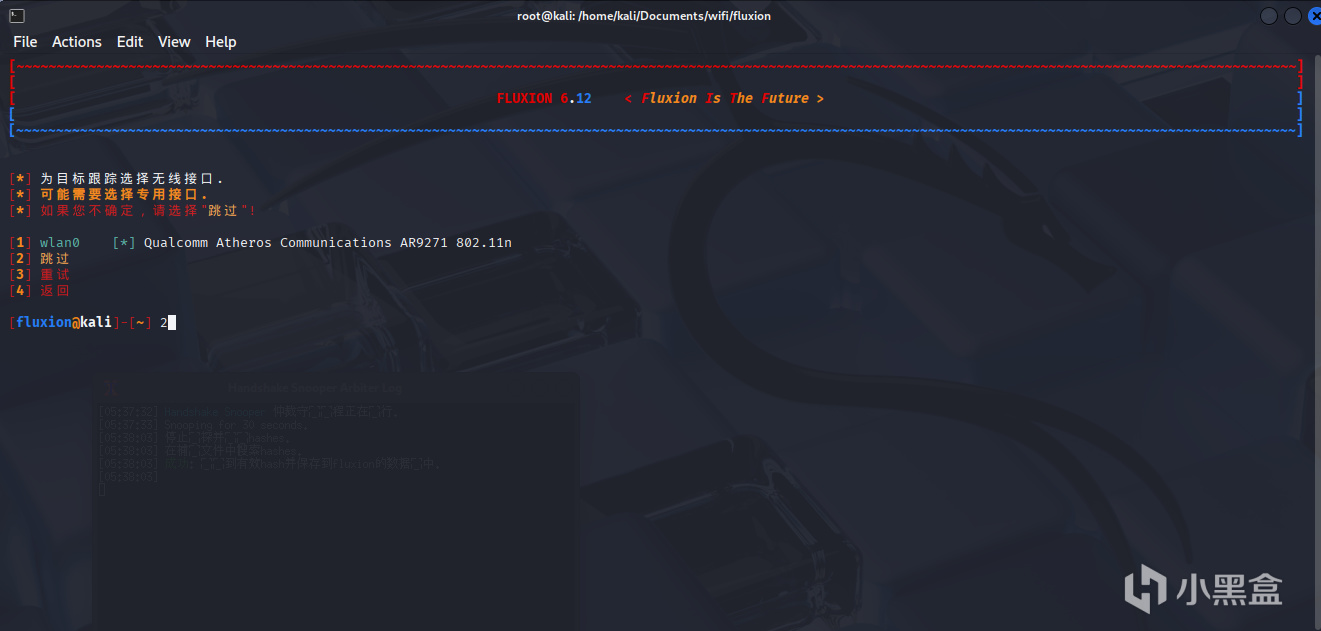Open the File menu
This screenshot has width=1321, height=631.
point(25,42)
